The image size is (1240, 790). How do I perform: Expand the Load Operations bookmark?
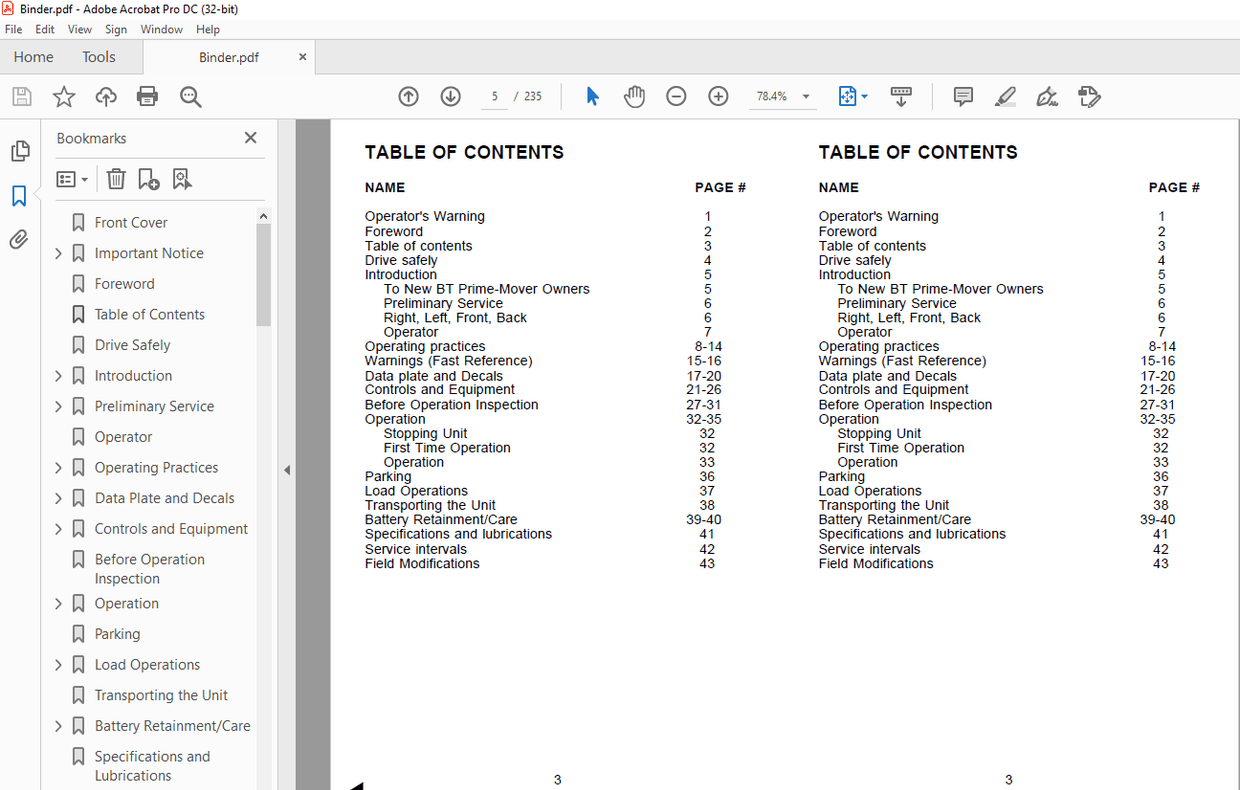[58, 665]
